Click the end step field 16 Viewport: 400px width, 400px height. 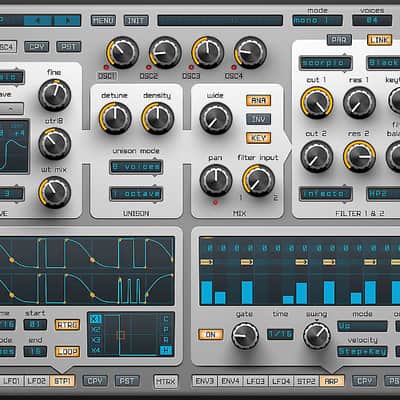pos(35,351)
